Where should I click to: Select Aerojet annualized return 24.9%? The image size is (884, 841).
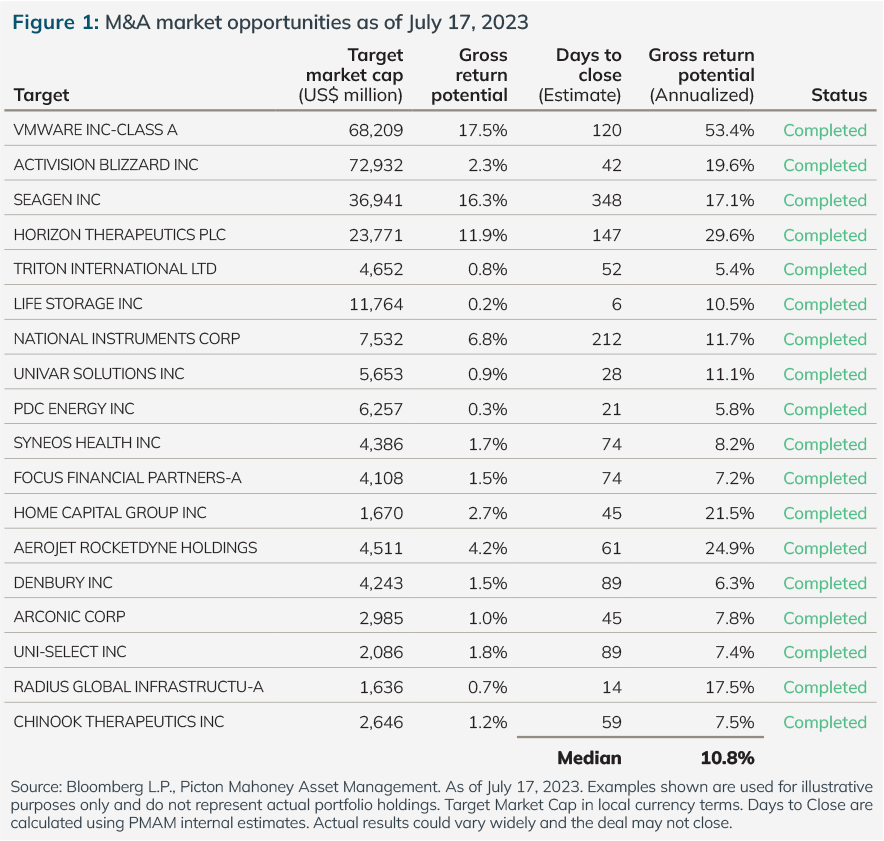pyautogui.click(x=730, y=548)
